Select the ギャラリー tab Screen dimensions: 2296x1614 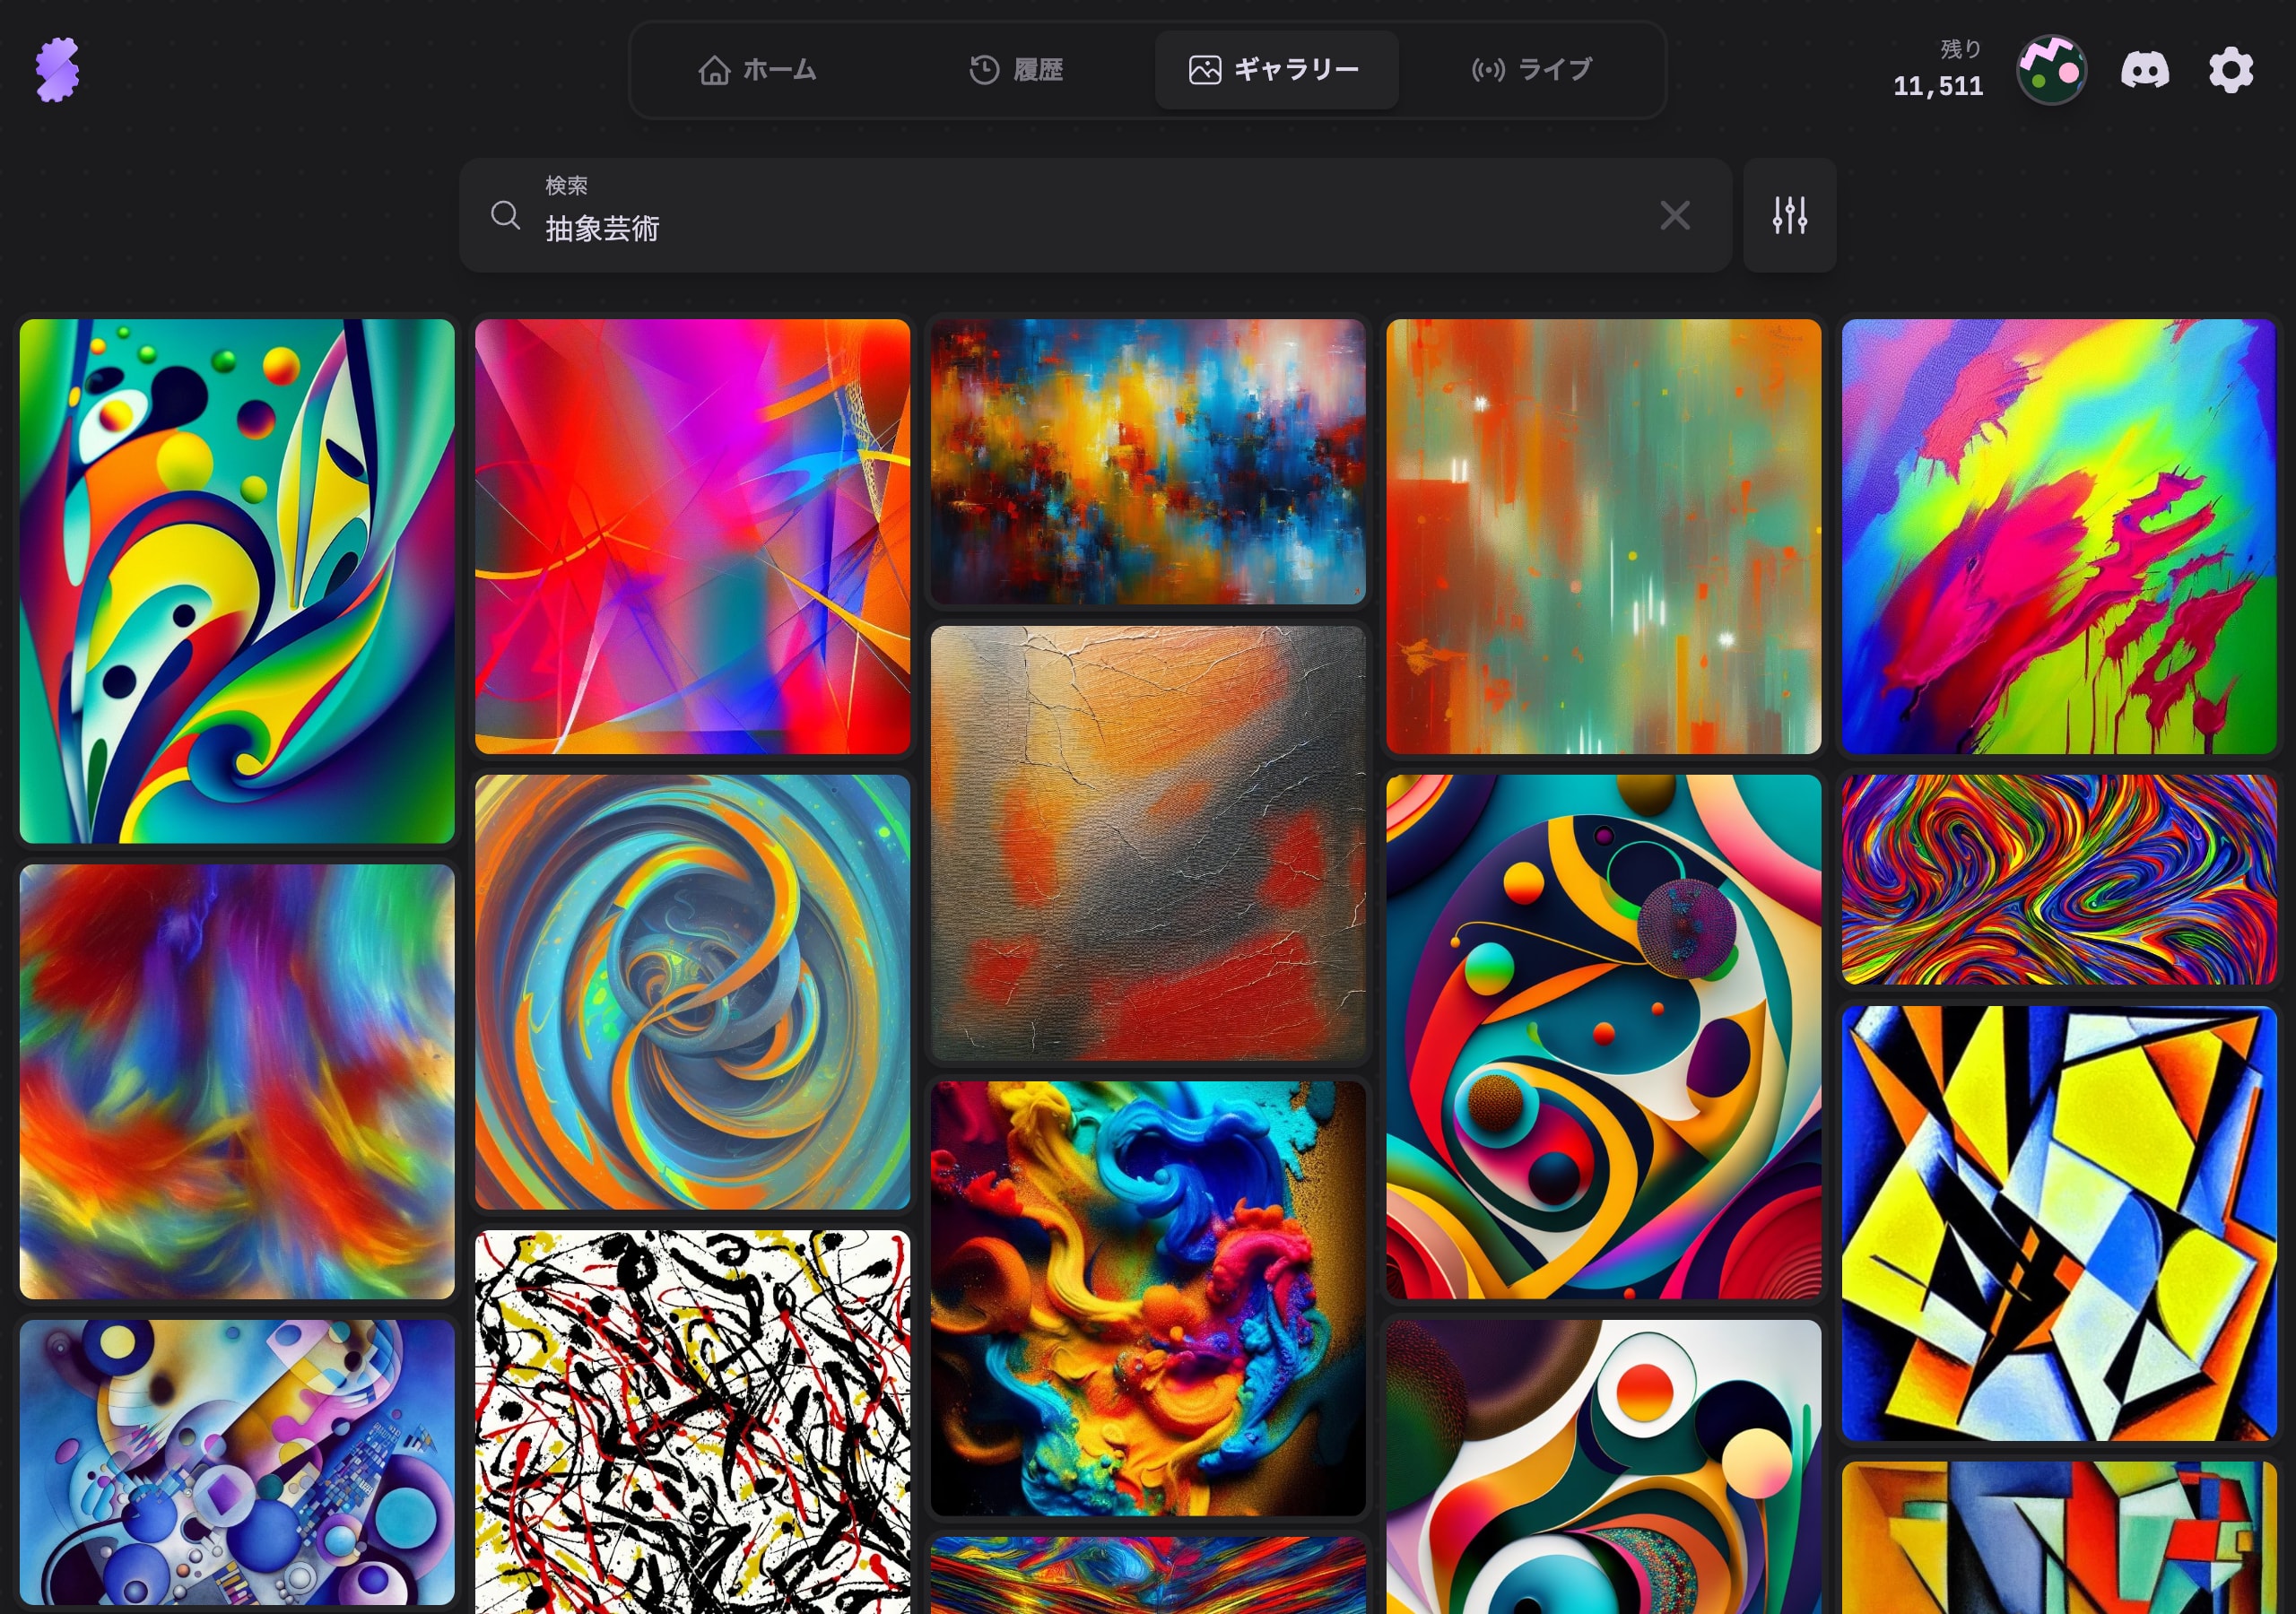point(1277,70)
